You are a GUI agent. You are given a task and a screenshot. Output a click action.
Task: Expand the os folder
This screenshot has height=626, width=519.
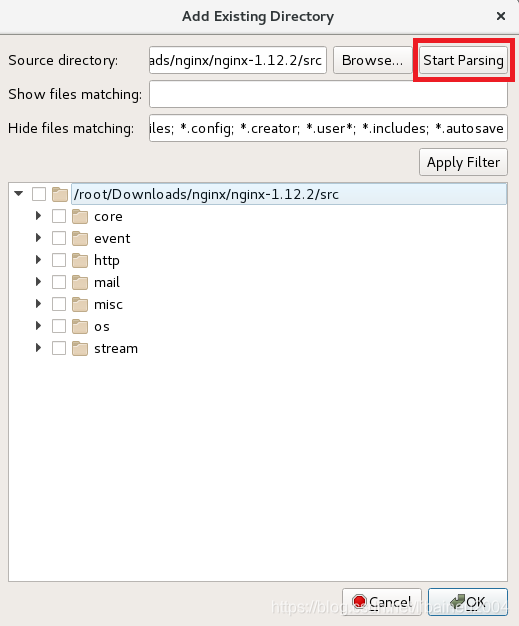tap(38, 325)
